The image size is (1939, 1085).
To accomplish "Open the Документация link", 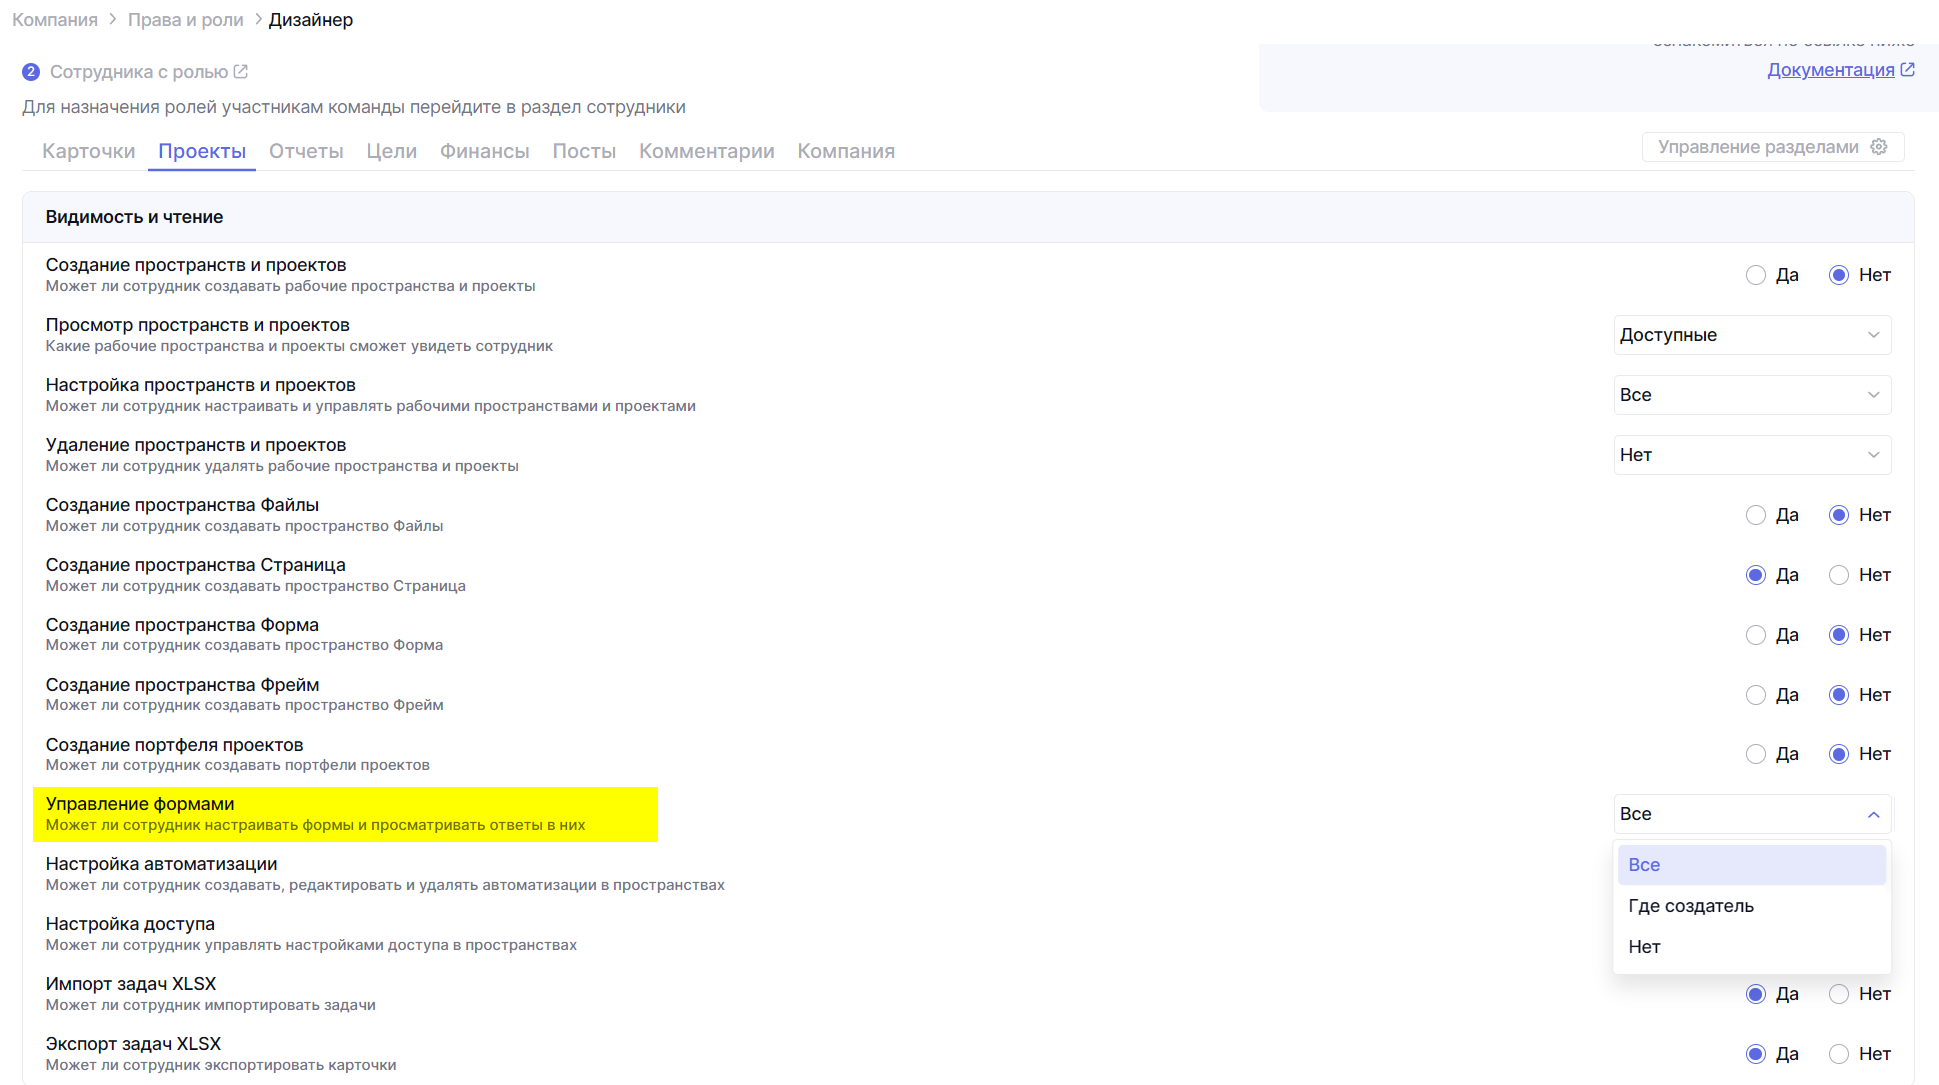I will [x=1830, y=70].
